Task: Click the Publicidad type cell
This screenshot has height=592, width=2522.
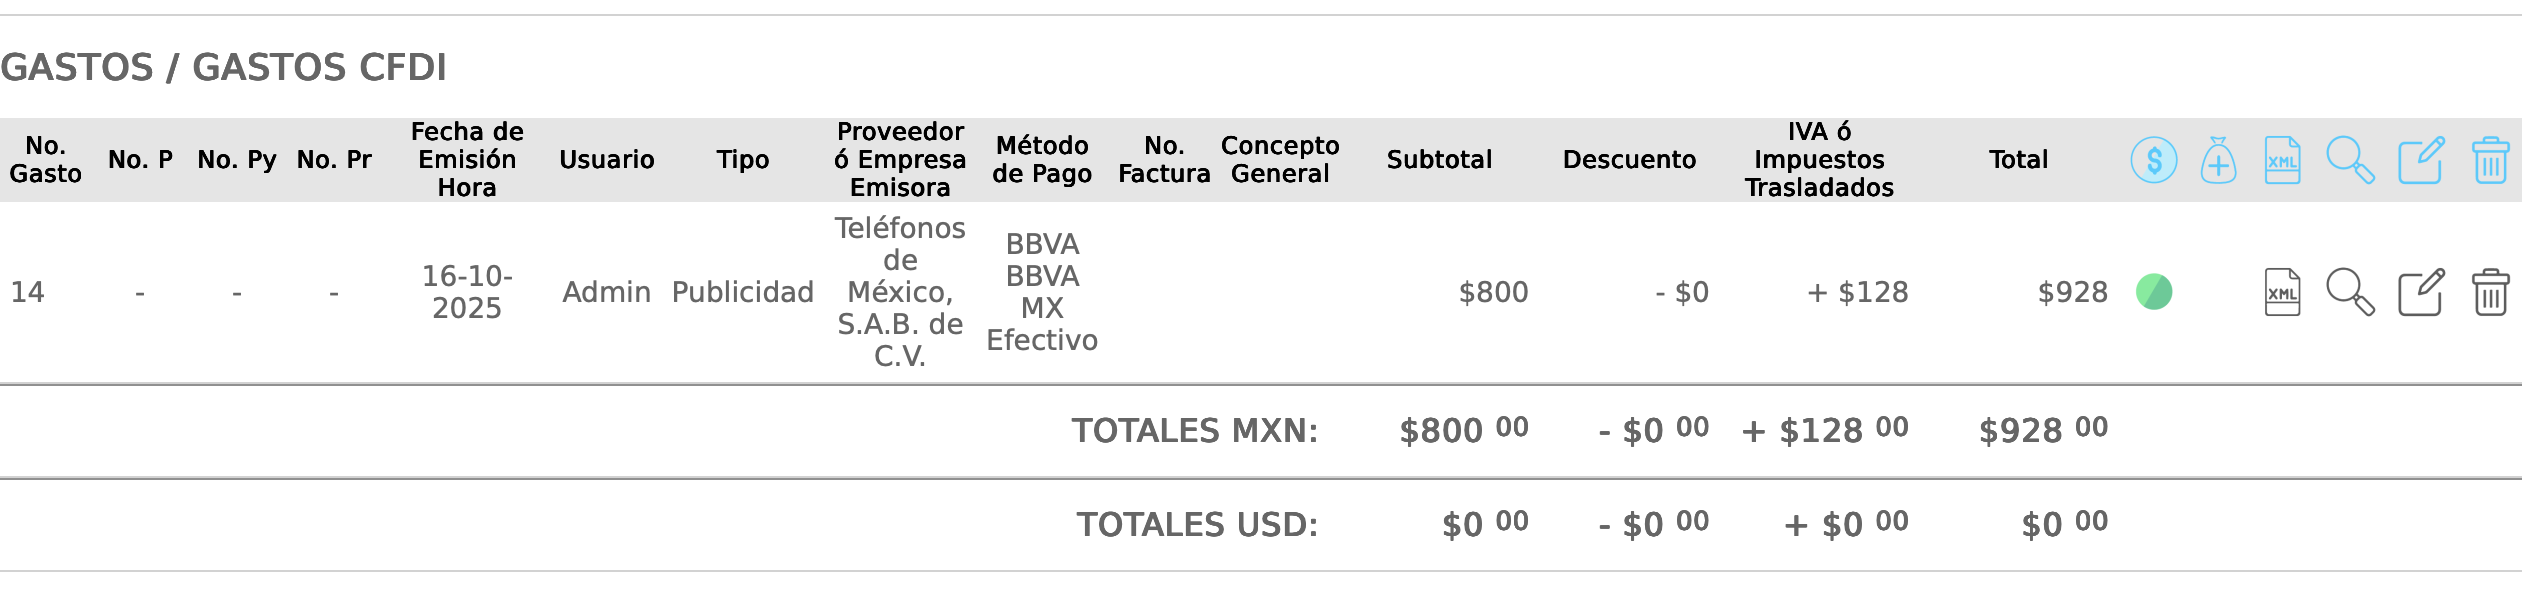Action: (742, 292)
